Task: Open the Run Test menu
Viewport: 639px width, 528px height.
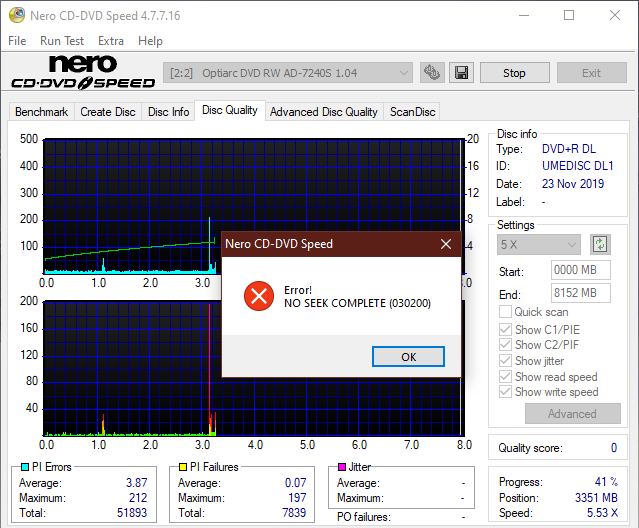Action: click(x=62, y=41)
